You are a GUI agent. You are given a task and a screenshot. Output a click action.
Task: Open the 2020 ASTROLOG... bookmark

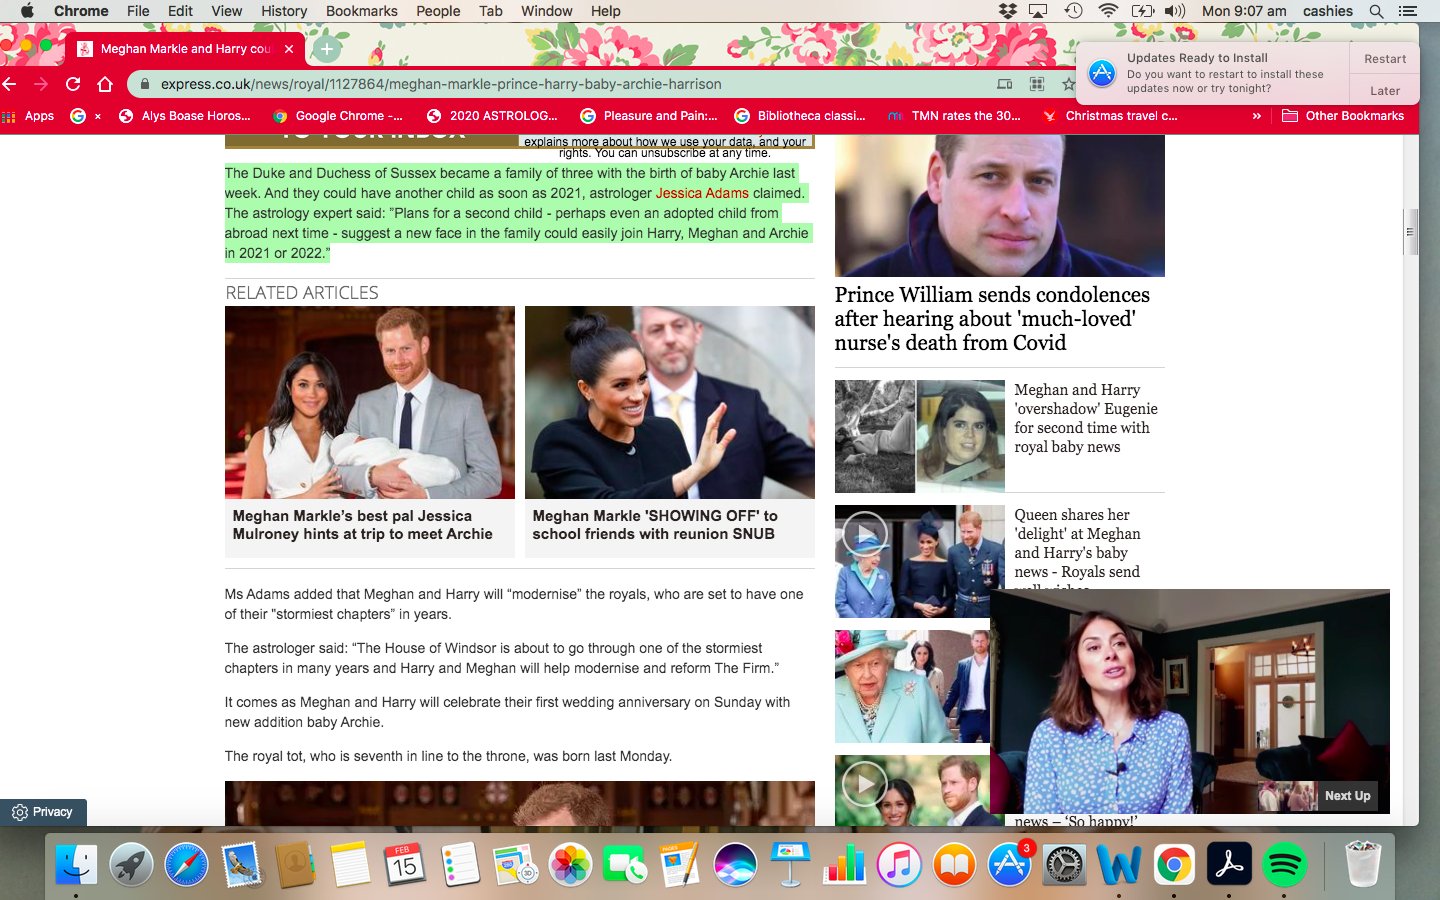point(492,116)
